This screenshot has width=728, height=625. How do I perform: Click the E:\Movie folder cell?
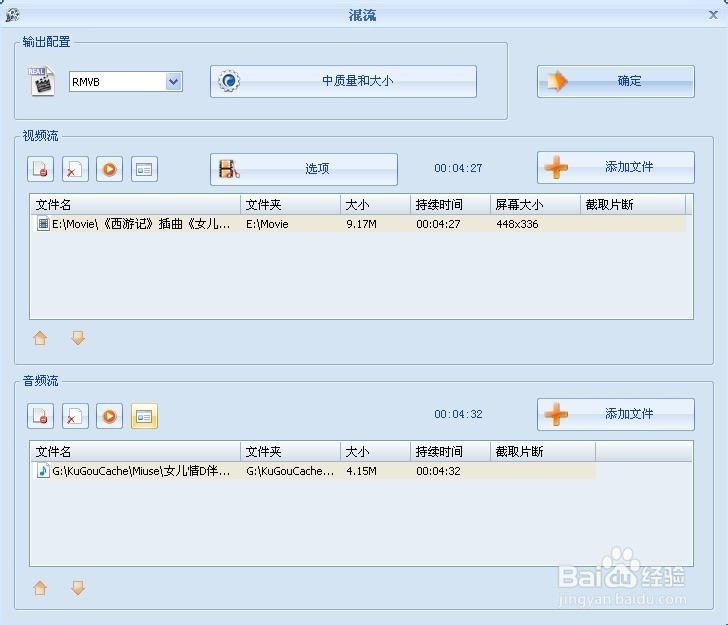pyautogui.click(x=267, y=224)
